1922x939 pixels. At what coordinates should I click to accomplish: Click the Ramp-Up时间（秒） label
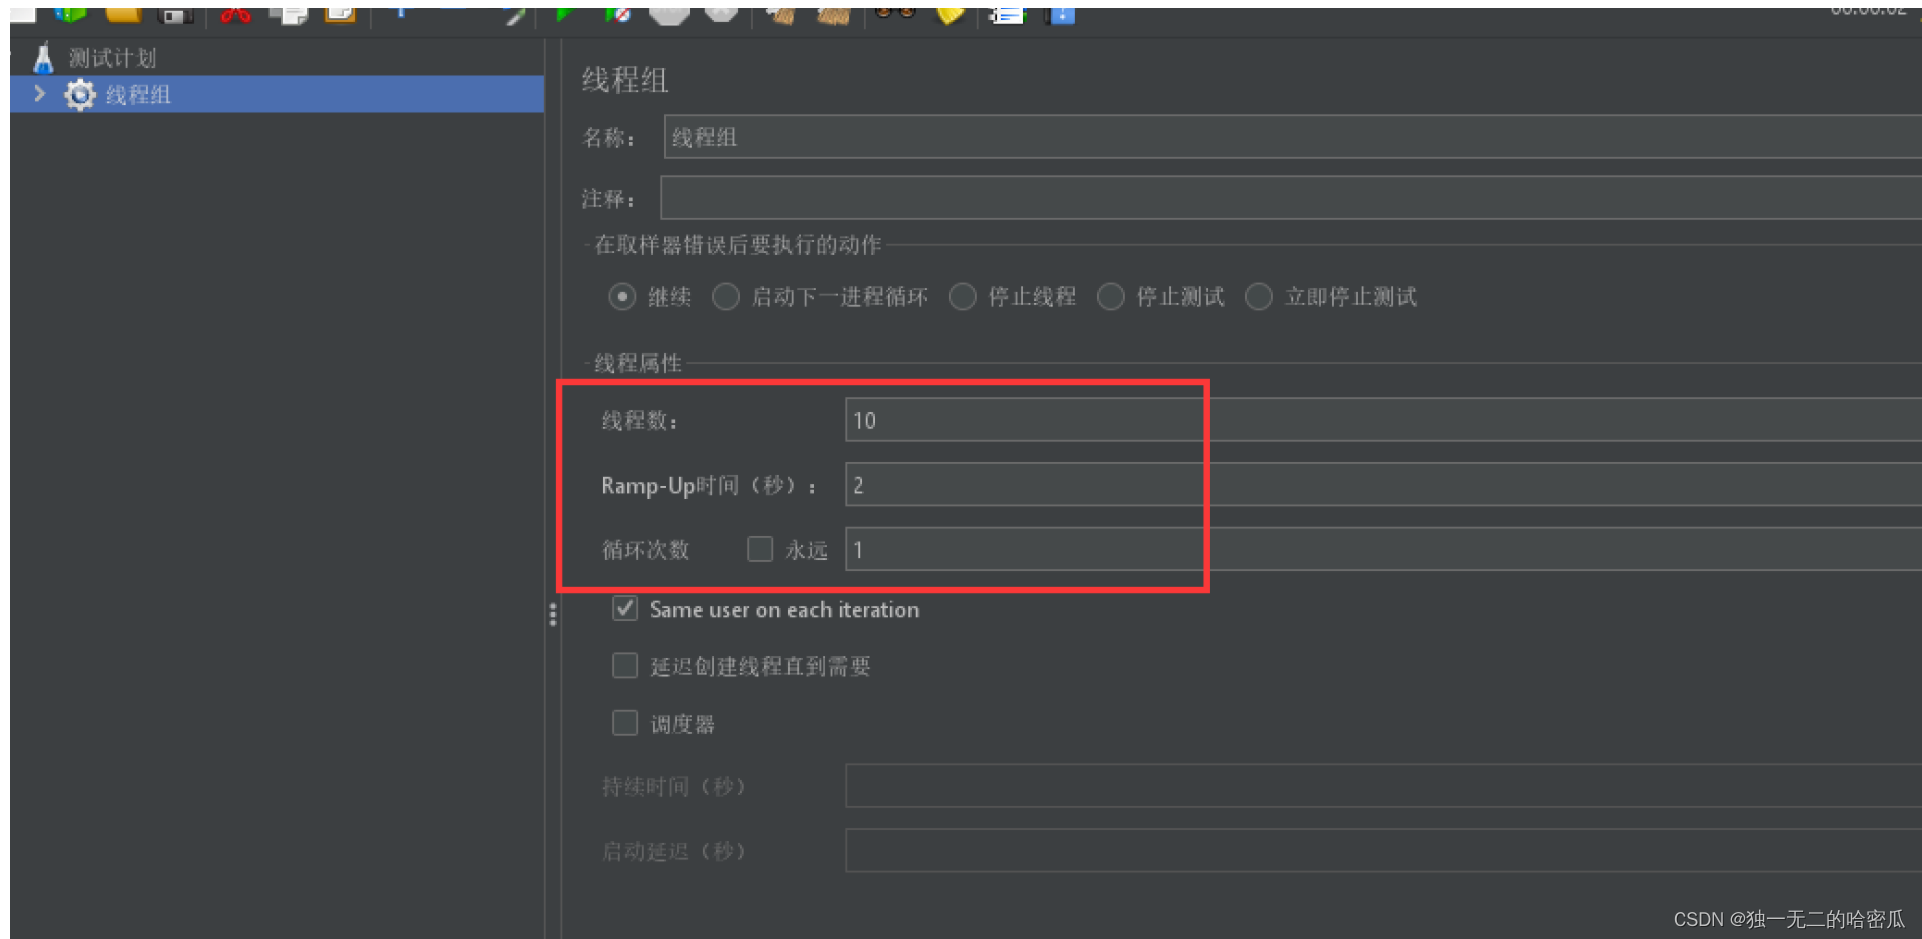[x=709, y=486]
